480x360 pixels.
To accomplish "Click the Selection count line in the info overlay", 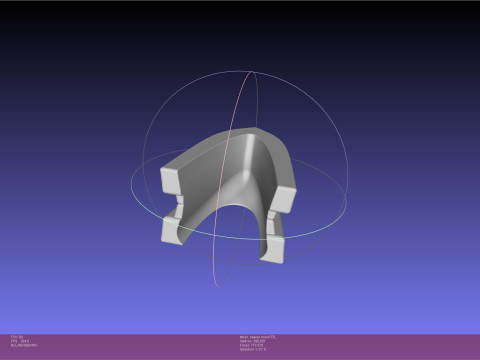I will pyautogui.click(x=253, y=349).
